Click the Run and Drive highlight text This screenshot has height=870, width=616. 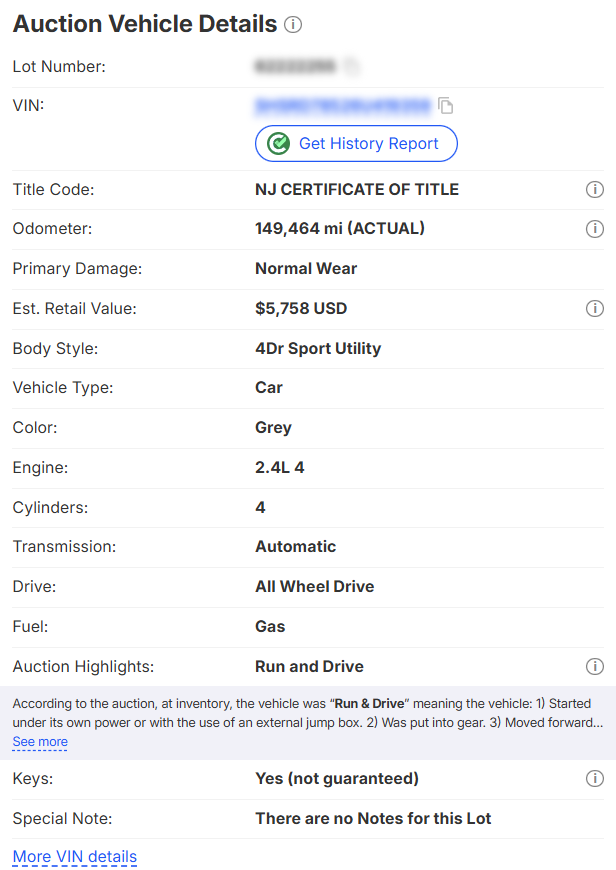(x=309, y=666)
